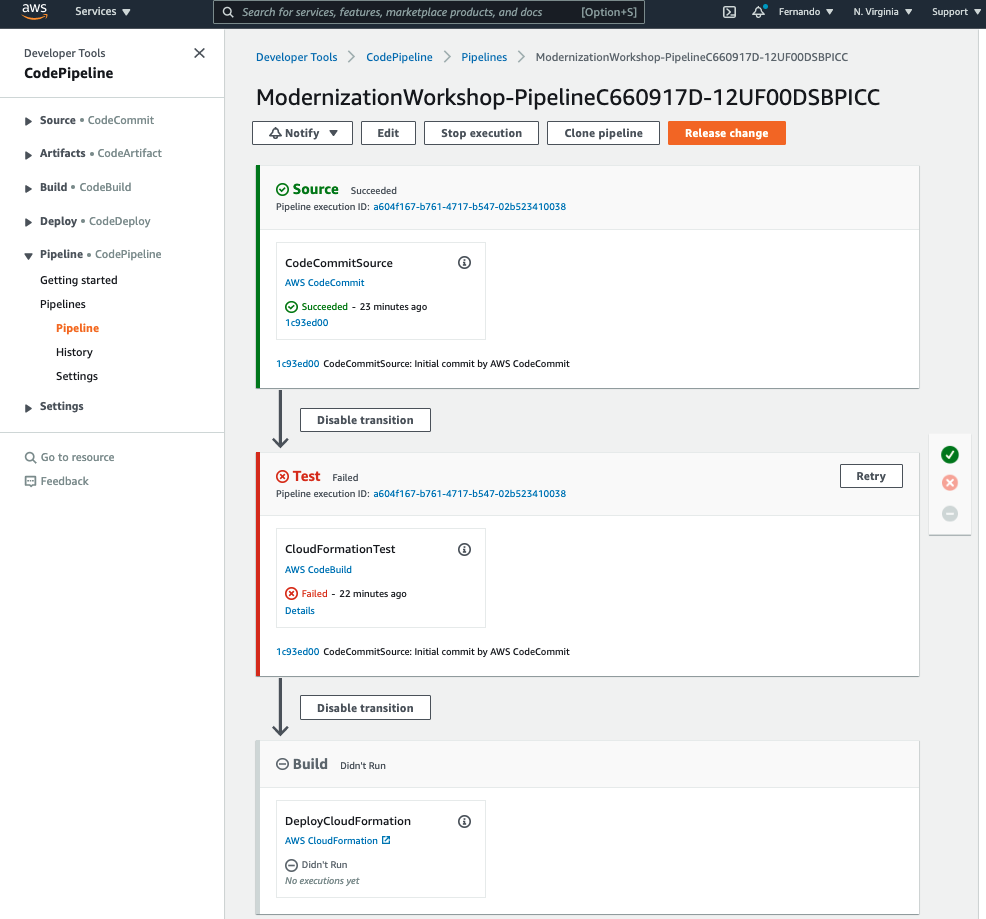Viewport: 986px width, 919px height.
Task: Open the N. Virginia region selector
Action: [x=882, y=12]
